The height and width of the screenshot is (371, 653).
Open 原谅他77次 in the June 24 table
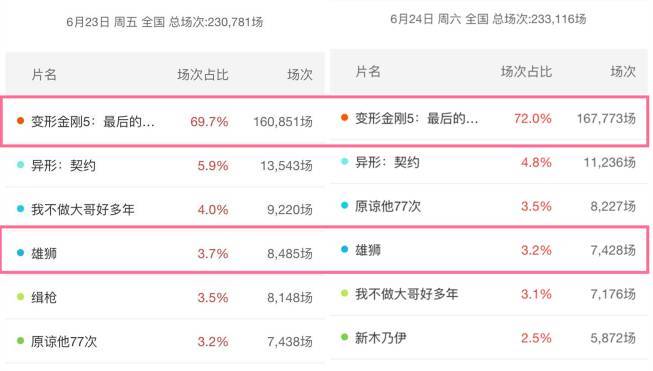point(489,206)
